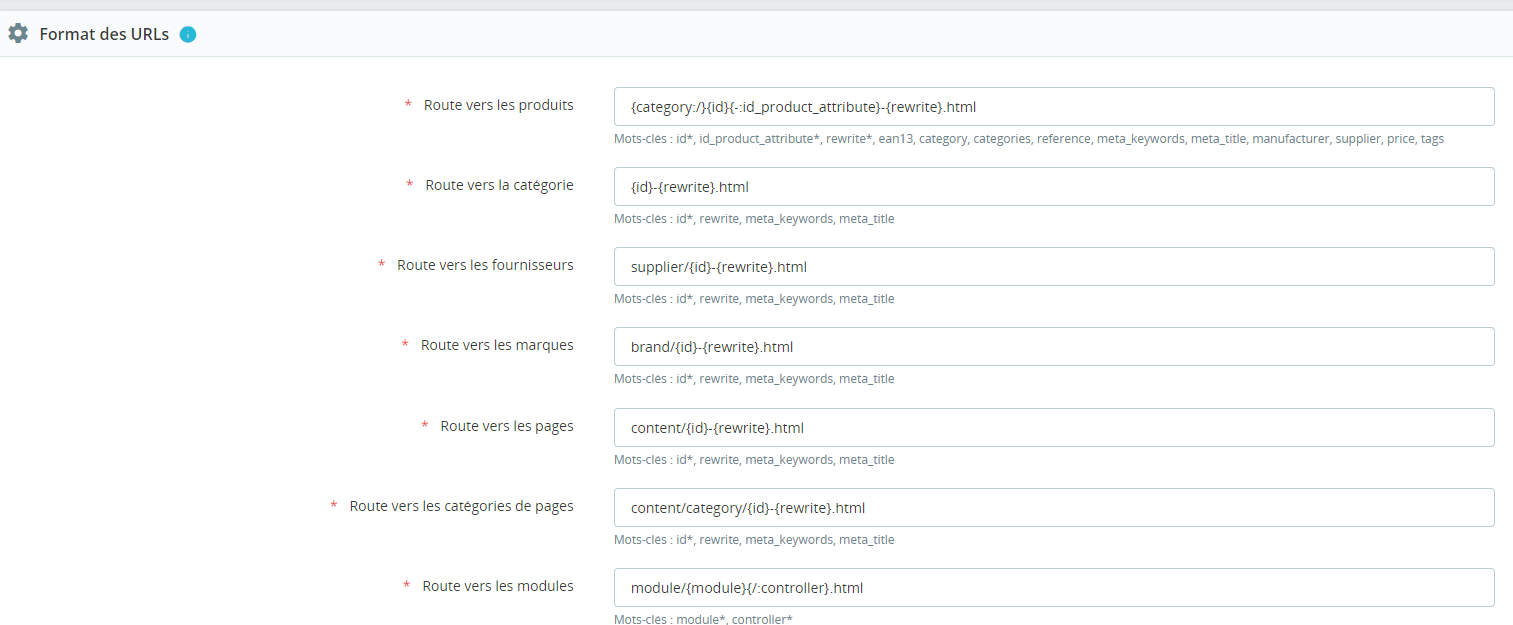Click the Route vers les fournisseurs input
This screenshot has height=625, width=1513.
[1054, 266]
